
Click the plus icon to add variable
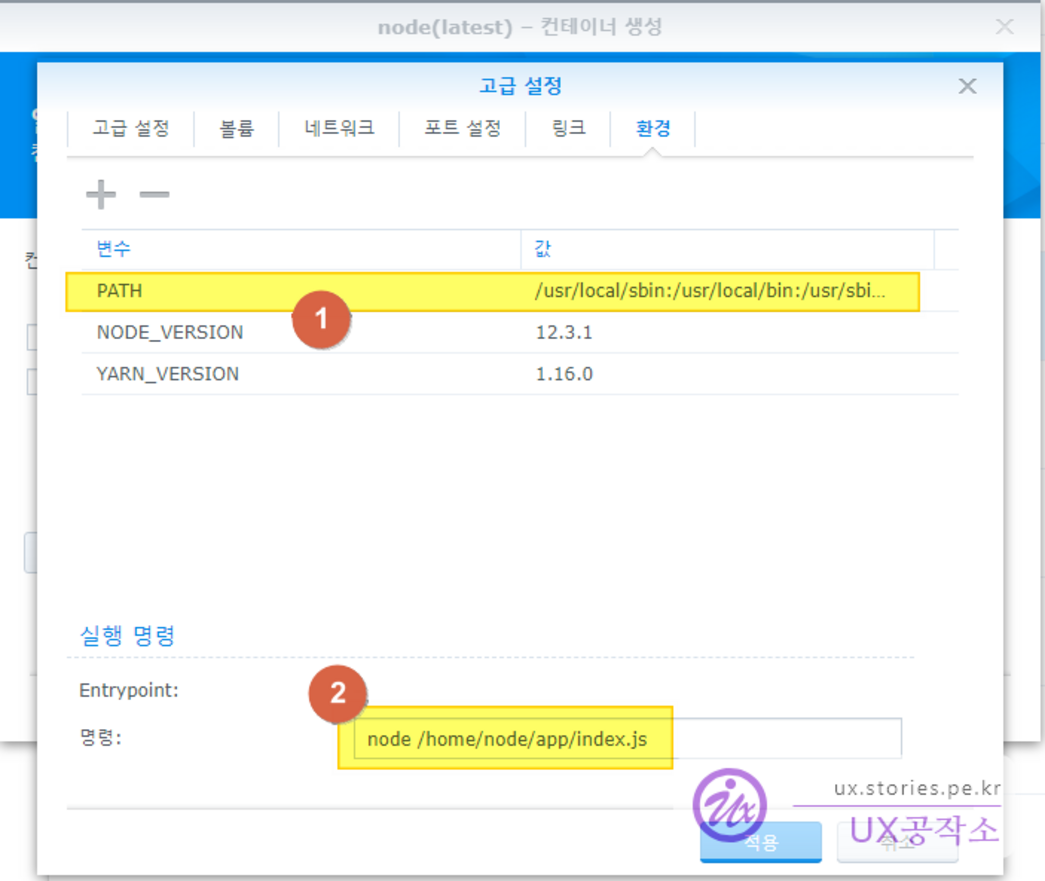tap(101, 194)
